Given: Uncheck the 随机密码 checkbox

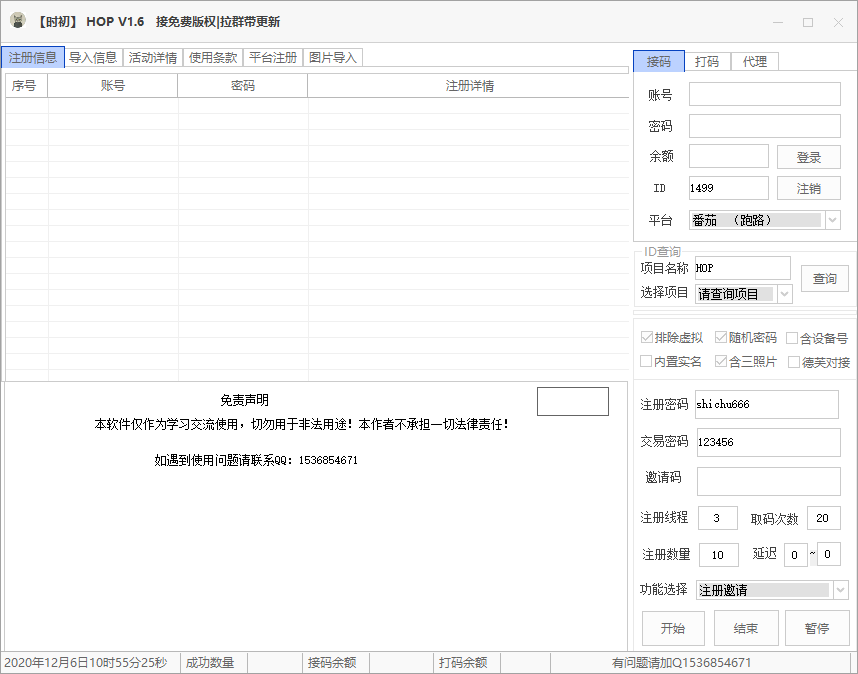Looking at the screenshot, I should pyautogui.click(x=721, y=339).
